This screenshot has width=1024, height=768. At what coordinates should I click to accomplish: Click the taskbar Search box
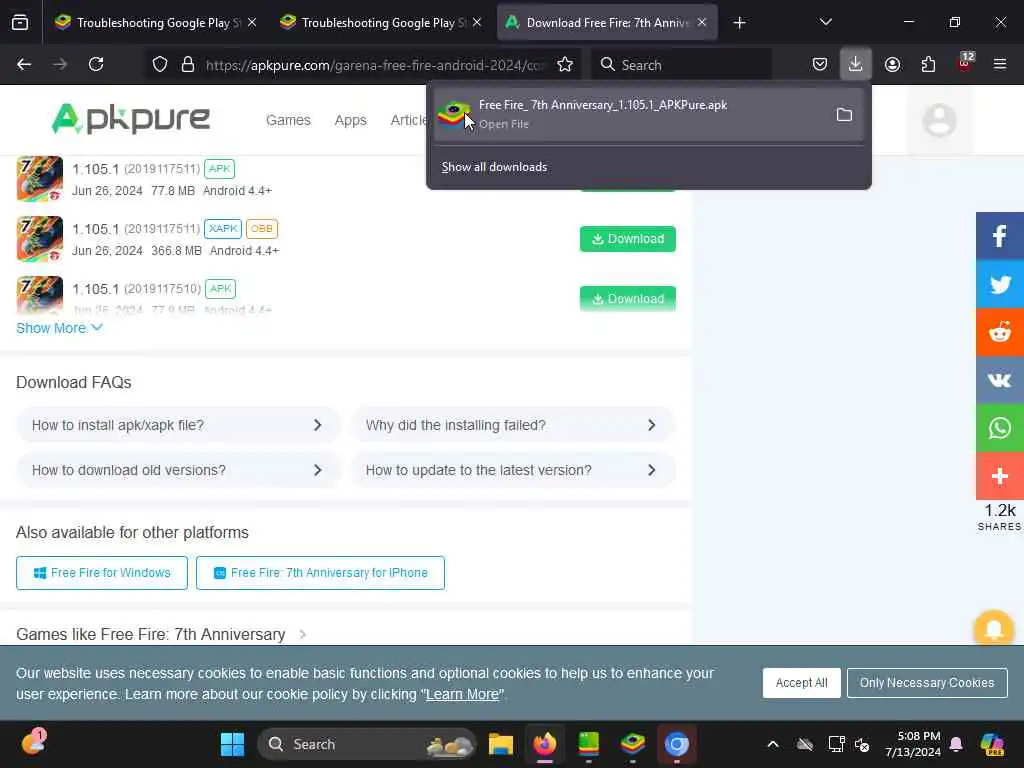(x=367, y=744)
